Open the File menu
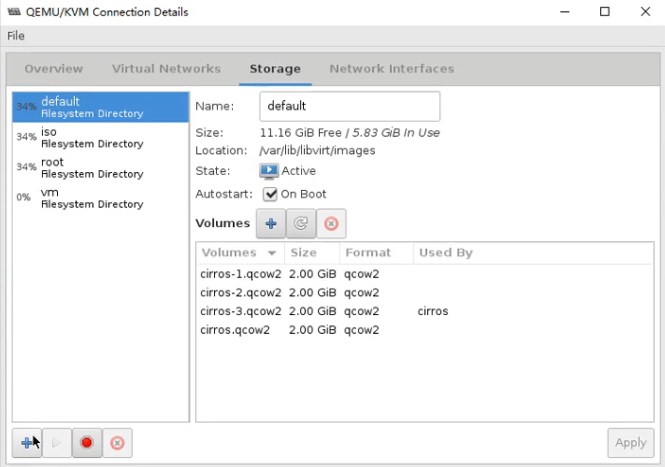The height and width of the screenshot is (467, 665). 16,35
